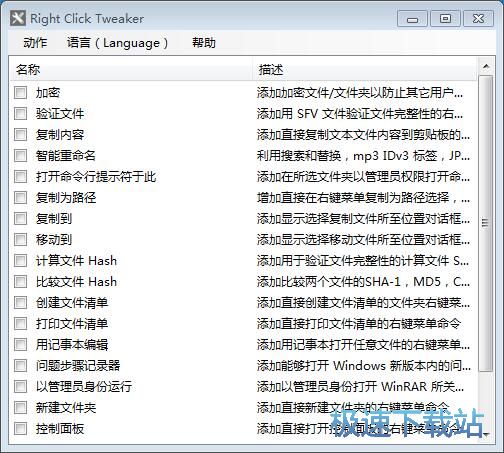Select the 控制面板 list item

(60, 429)
